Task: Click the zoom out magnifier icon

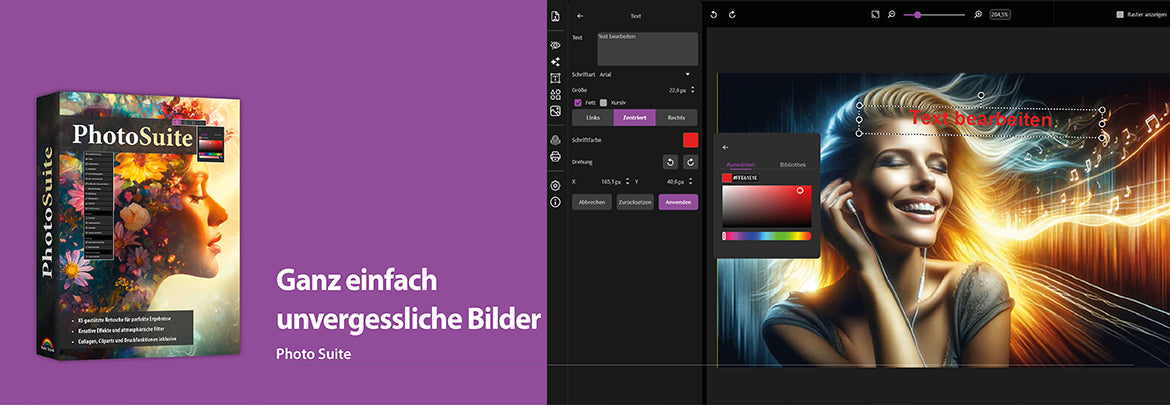Action: pos(891,15)
